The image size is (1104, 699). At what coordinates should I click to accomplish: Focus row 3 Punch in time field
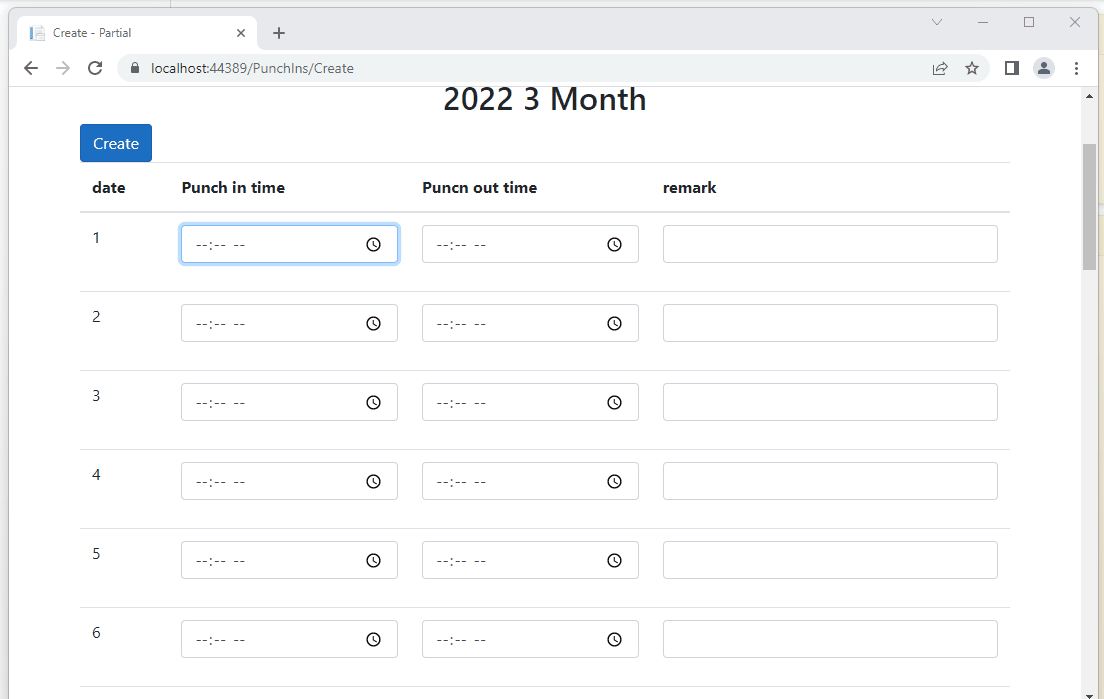pos(289,402)
